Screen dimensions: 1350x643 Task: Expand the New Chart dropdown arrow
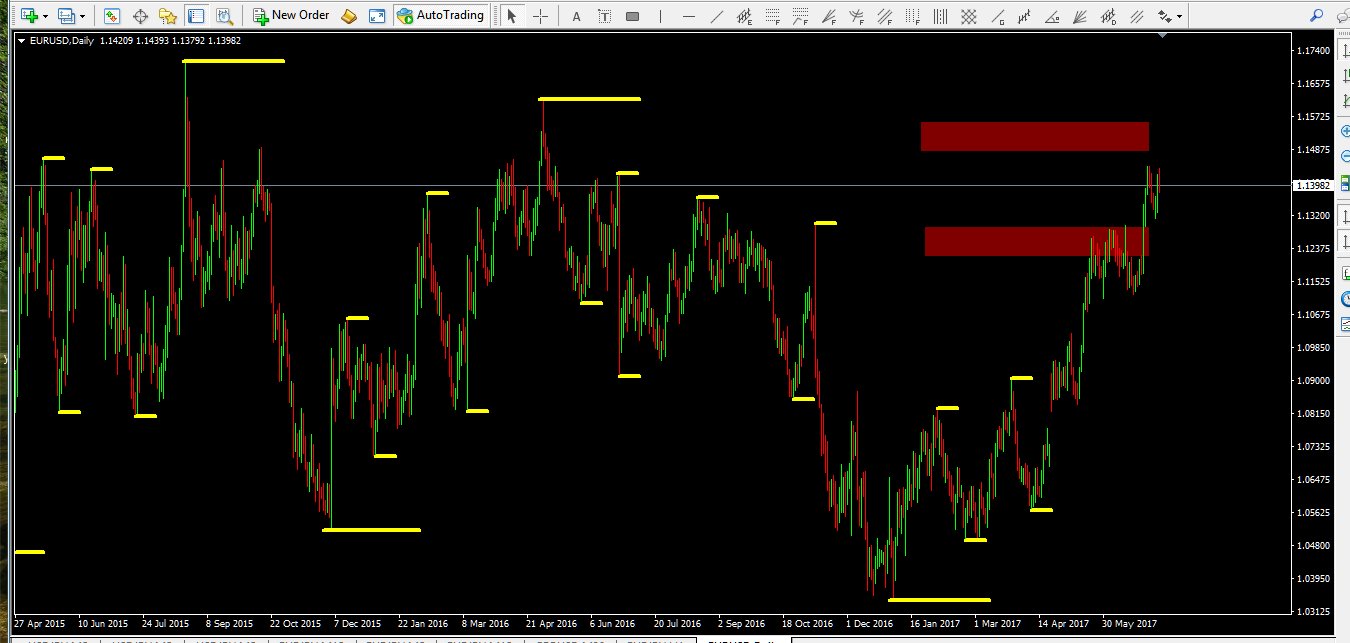coord(45,16)
